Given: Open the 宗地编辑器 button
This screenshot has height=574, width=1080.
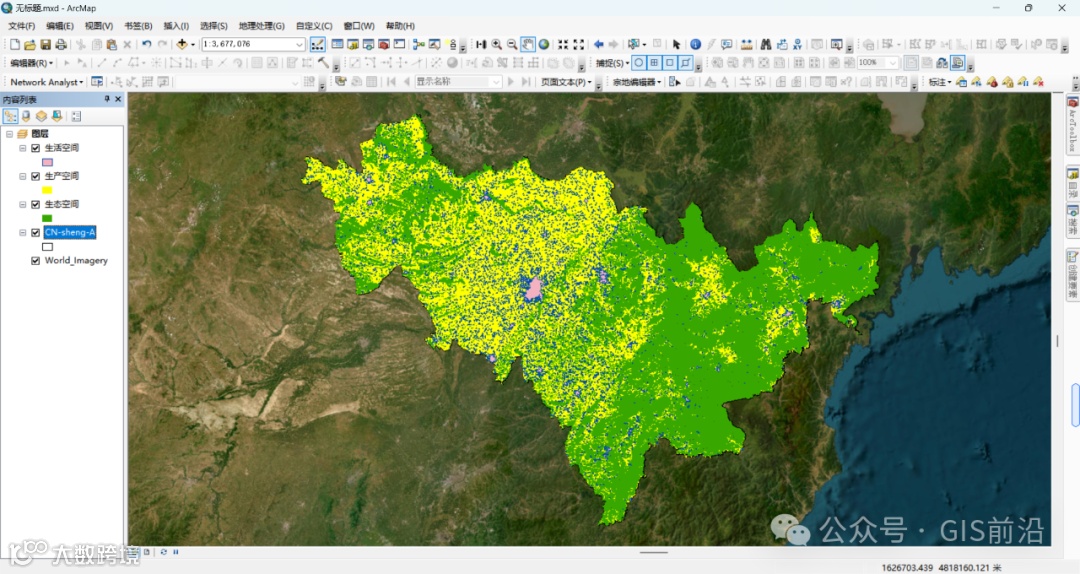Looking at the screenshot, I should pyautogui.click(x=636, y=81).
